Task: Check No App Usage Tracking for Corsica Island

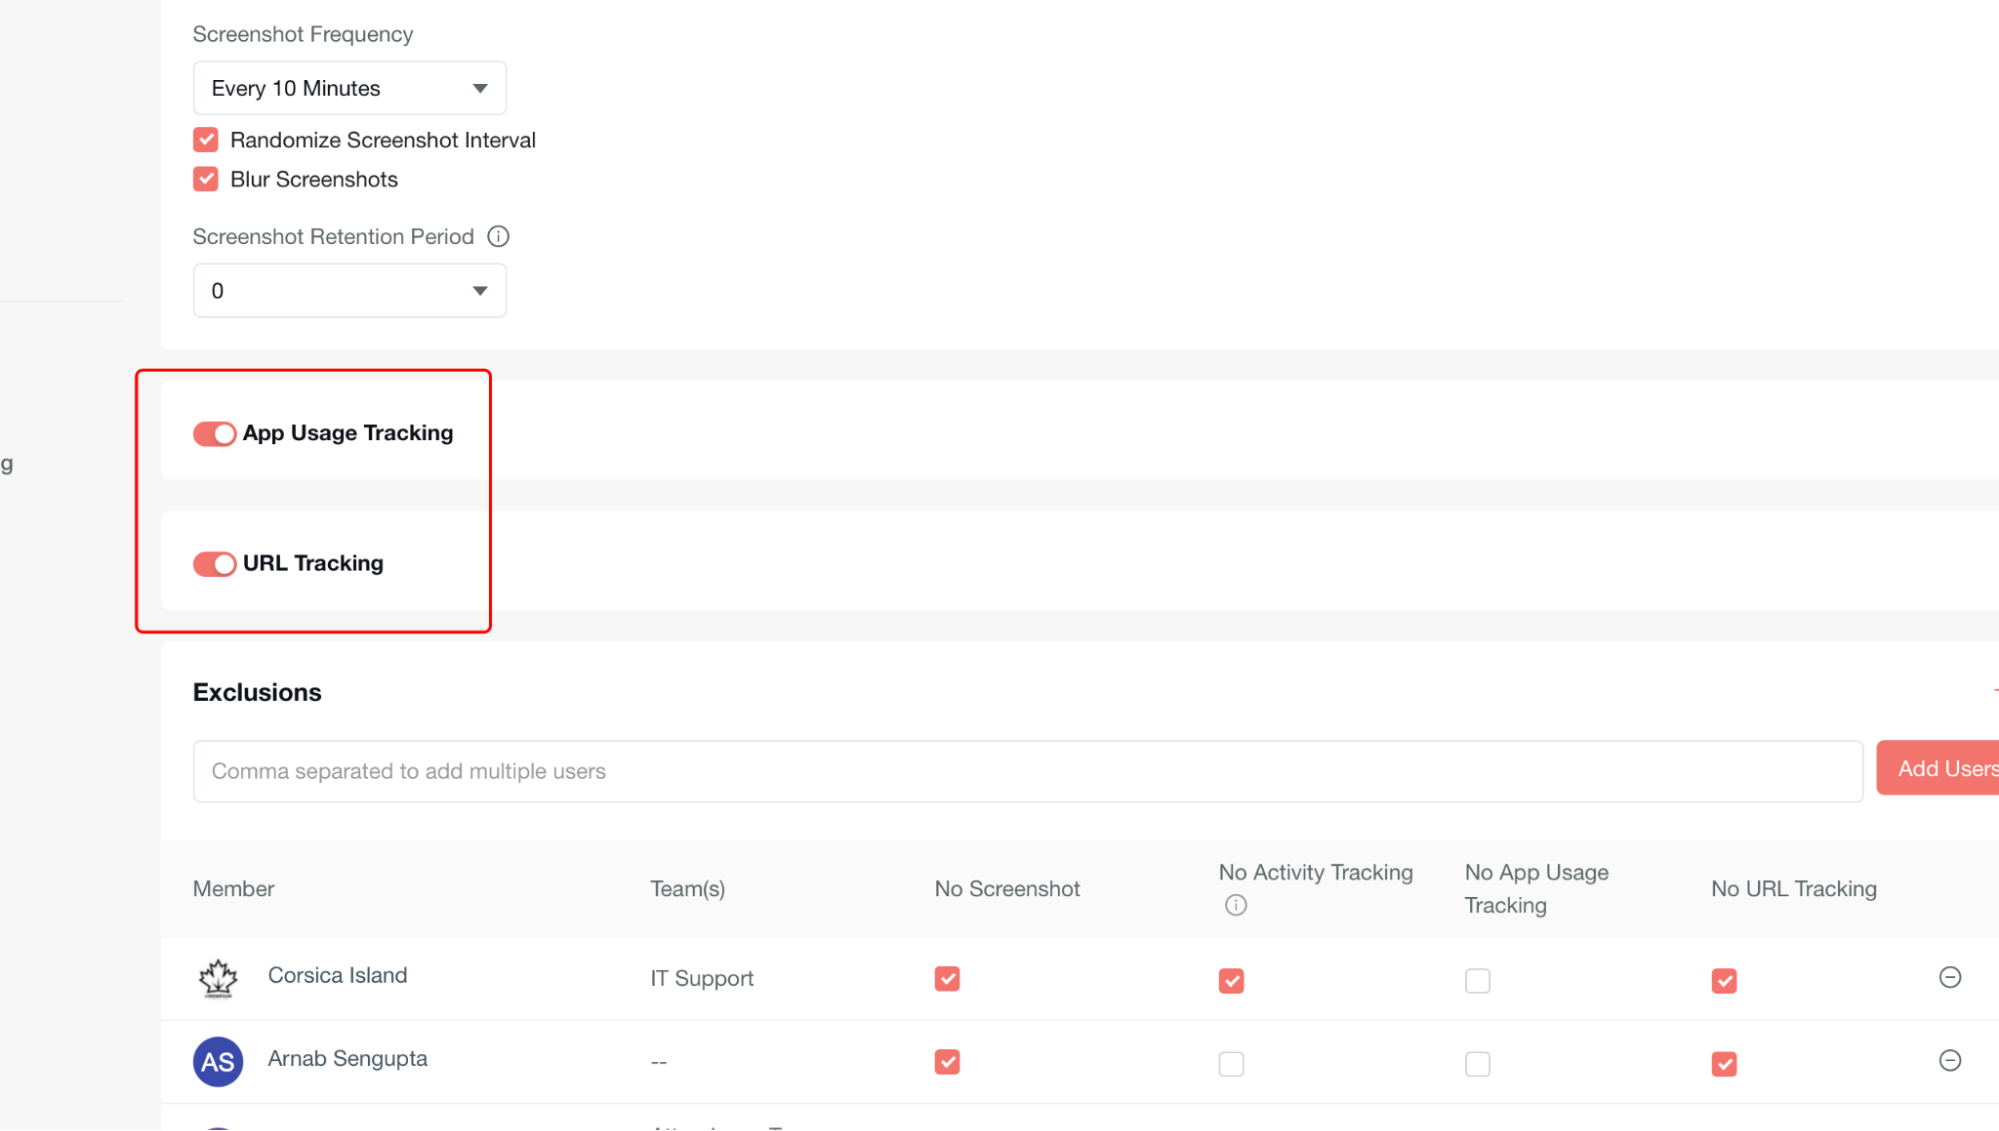Action: tap(1477, 981)
